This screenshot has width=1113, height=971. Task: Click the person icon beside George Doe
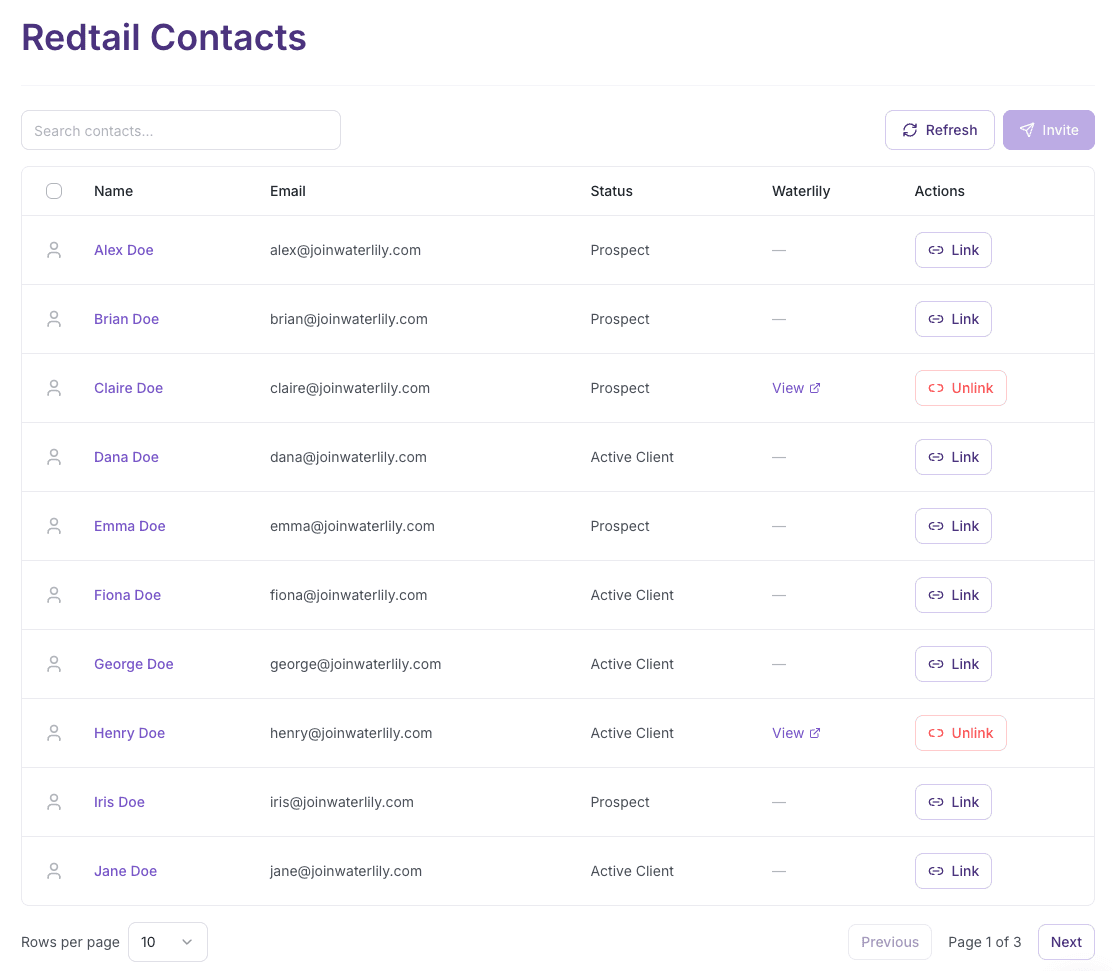tap(54, 664)
